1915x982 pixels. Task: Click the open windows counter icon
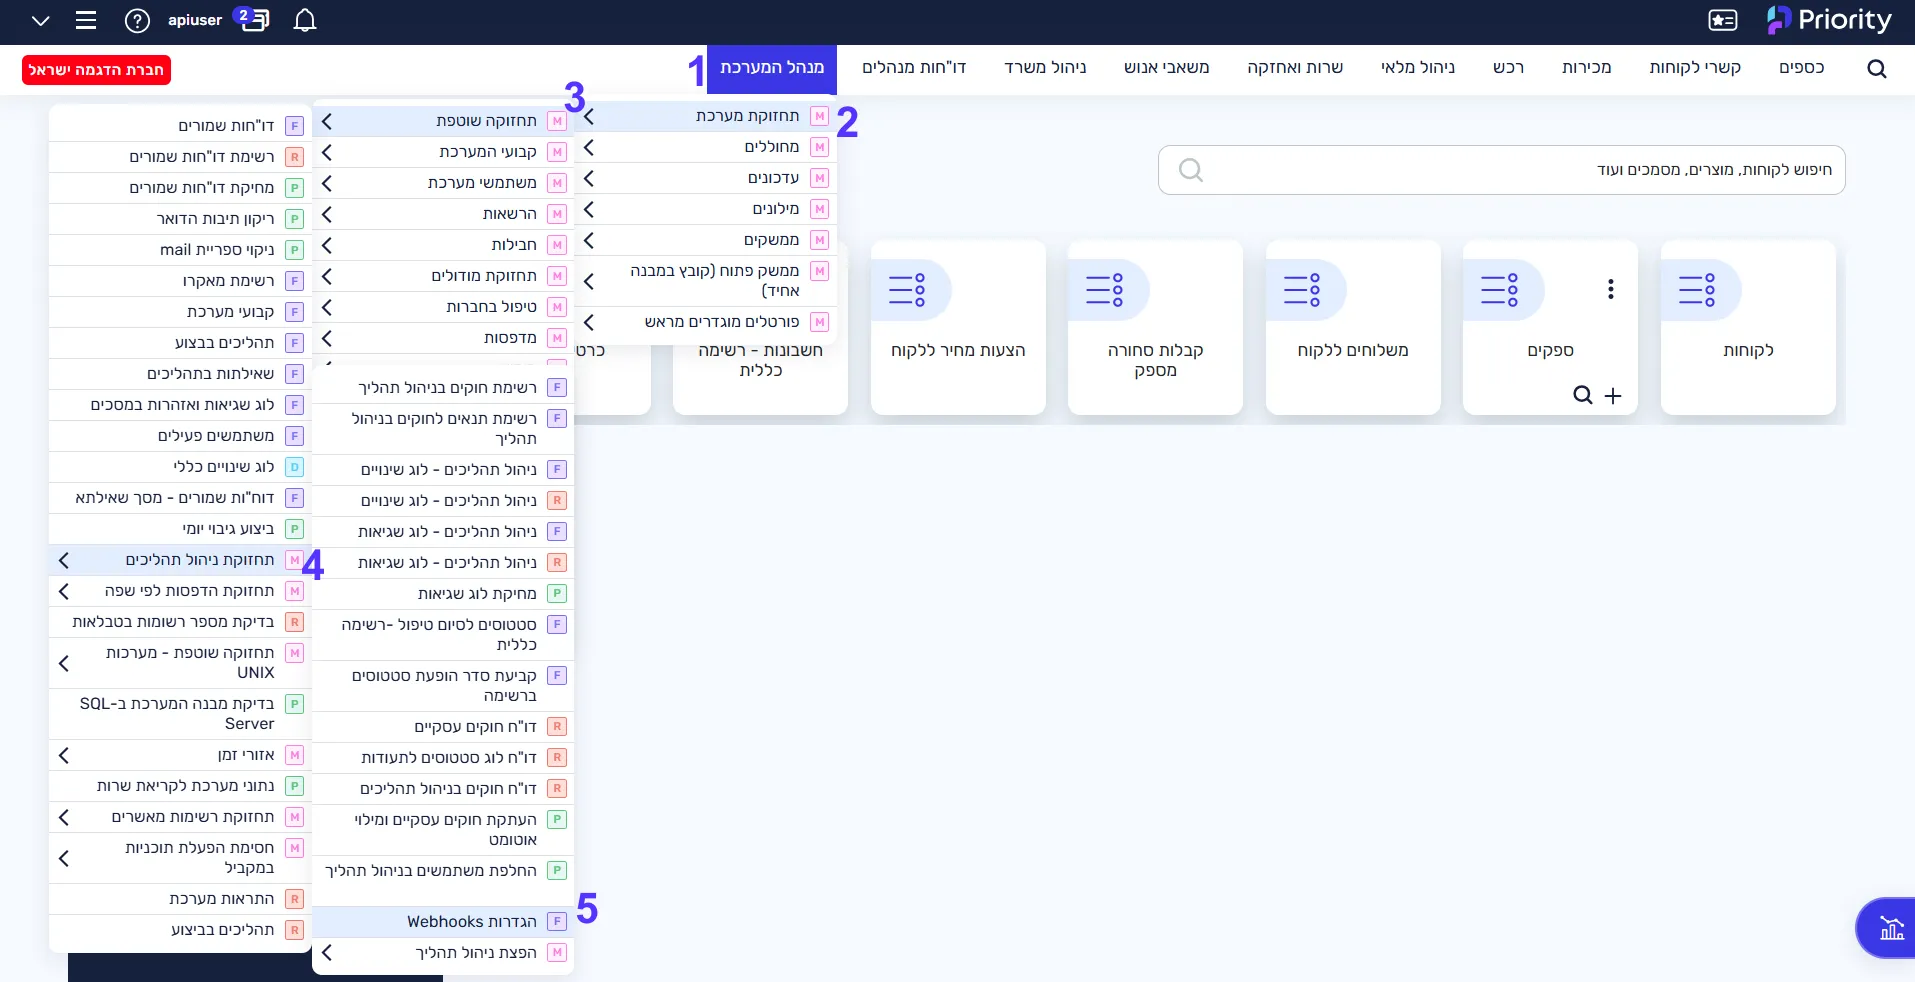(x=252, y=19)
